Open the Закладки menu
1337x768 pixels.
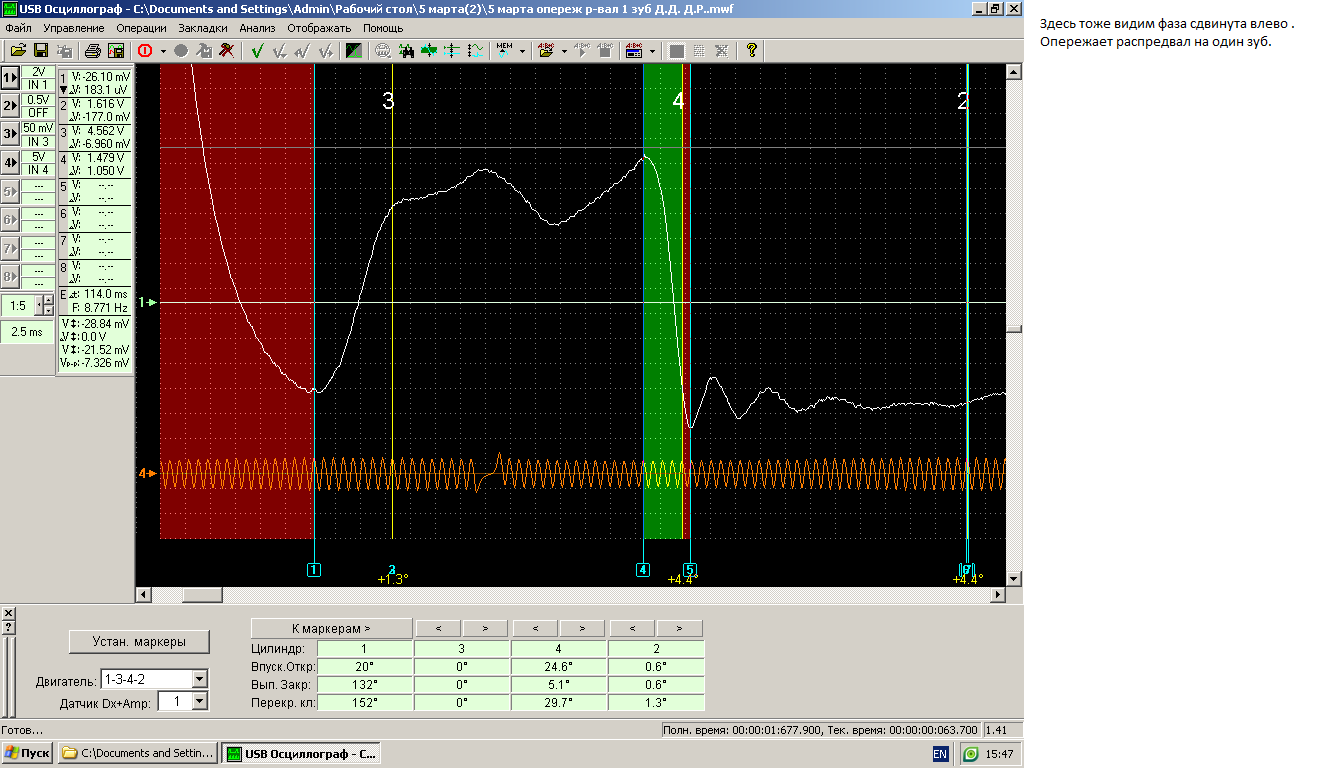tap(203, 29)
